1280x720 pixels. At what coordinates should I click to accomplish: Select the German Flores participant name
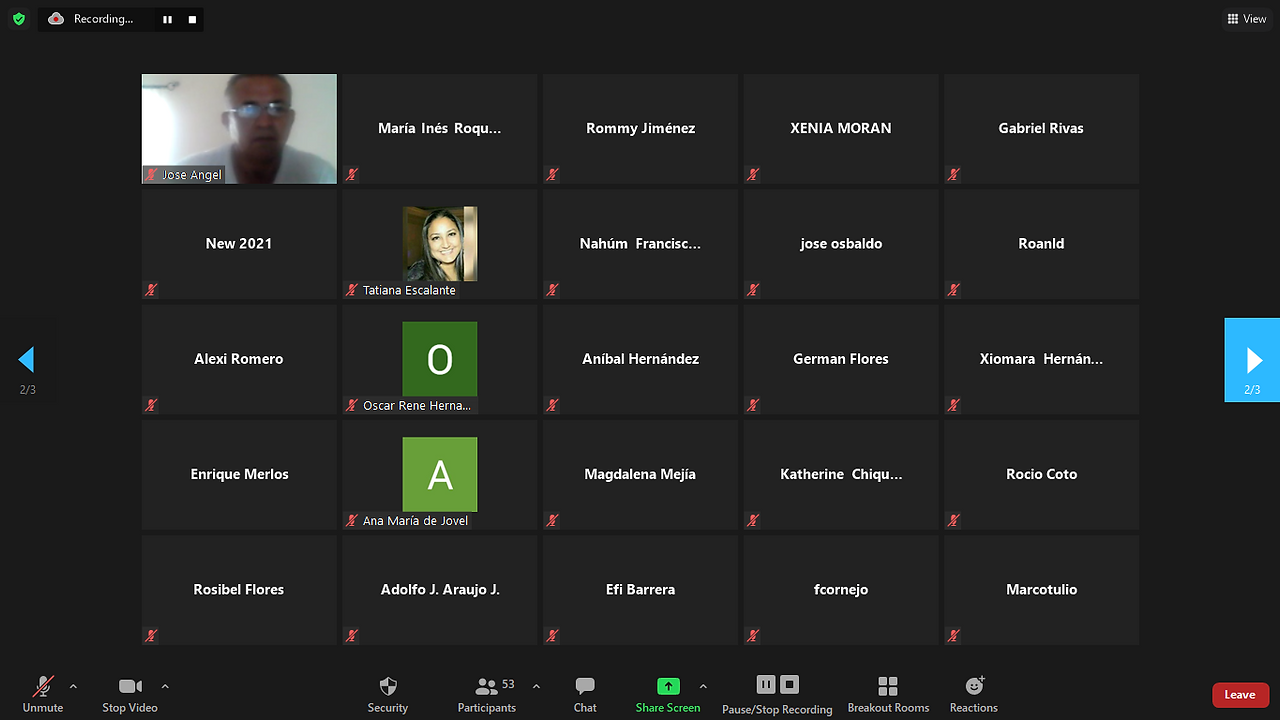pyautogui.click(x=841, y=358)
